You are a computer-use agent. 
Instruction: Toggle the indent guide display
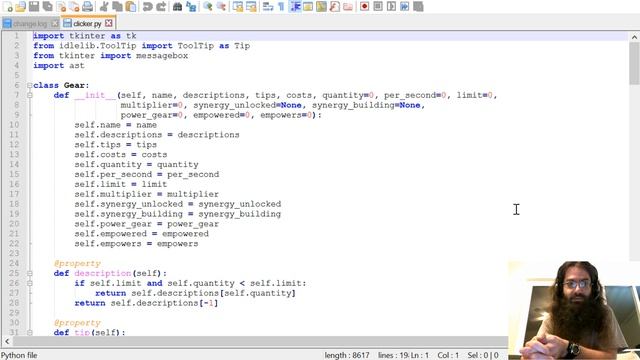click(x=295, y=6)
